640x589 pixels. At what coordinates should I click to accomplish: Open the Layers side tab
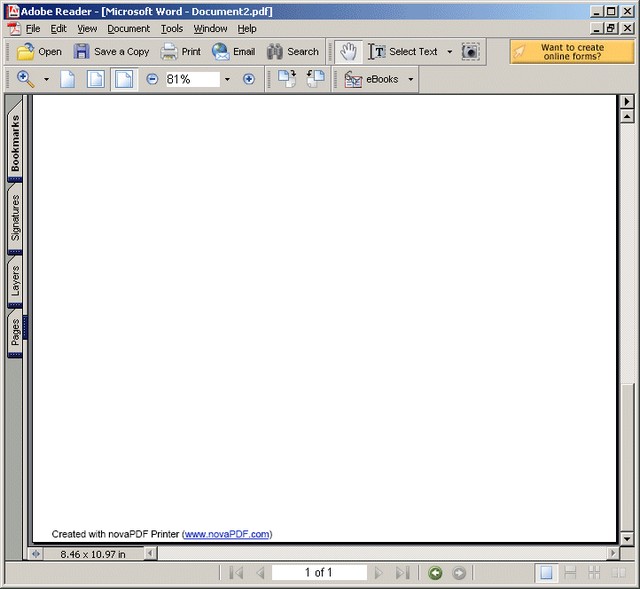click(15, 281)
